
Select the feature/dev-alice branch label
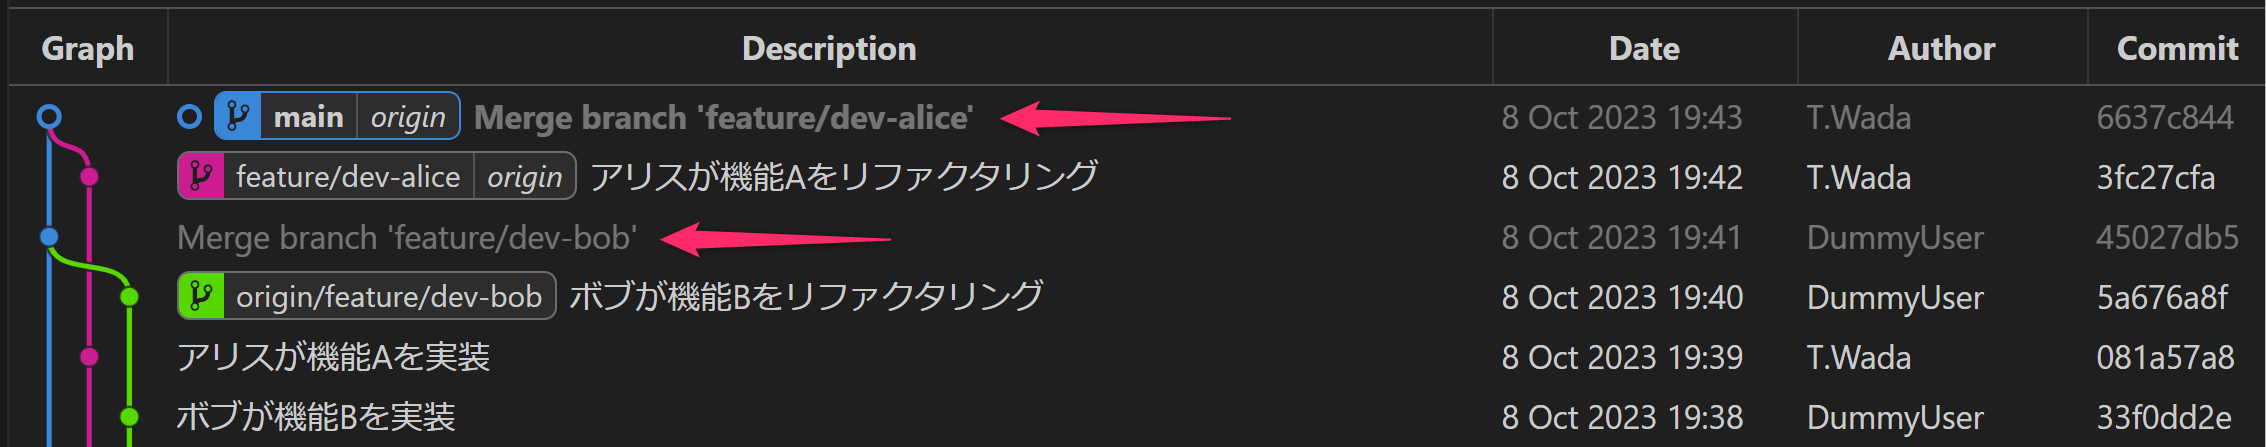point(347,177)
